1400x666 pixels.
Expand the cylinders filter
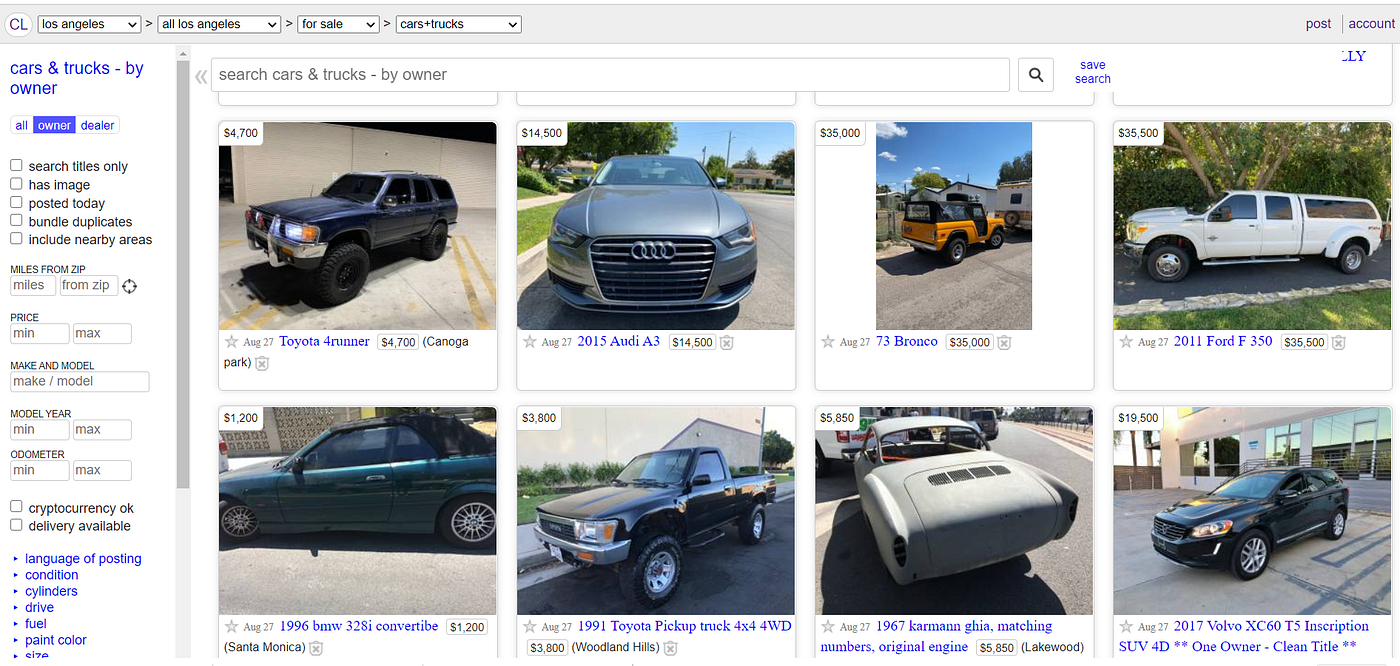pyautogui.click(x=51, y=591)
